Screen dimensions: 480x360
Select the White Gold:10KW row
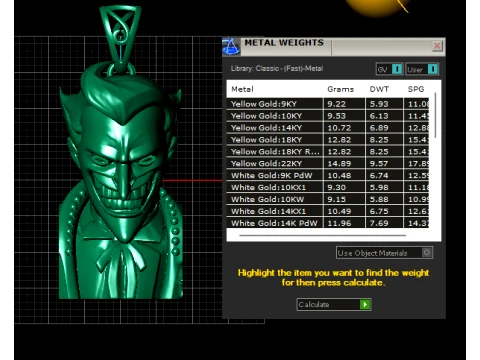tap(328, 199)
